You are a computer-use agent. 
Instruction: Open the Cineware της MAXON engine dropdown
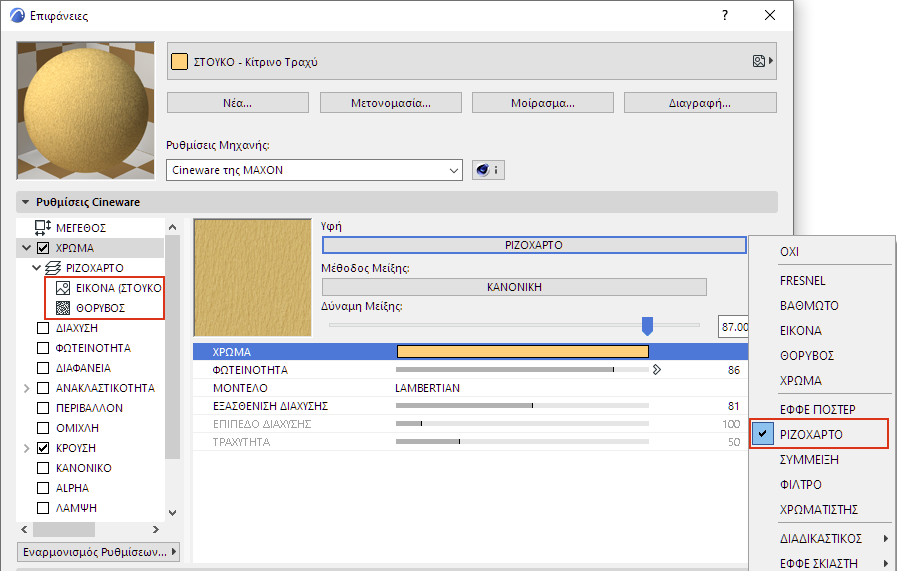pos(314,170)
